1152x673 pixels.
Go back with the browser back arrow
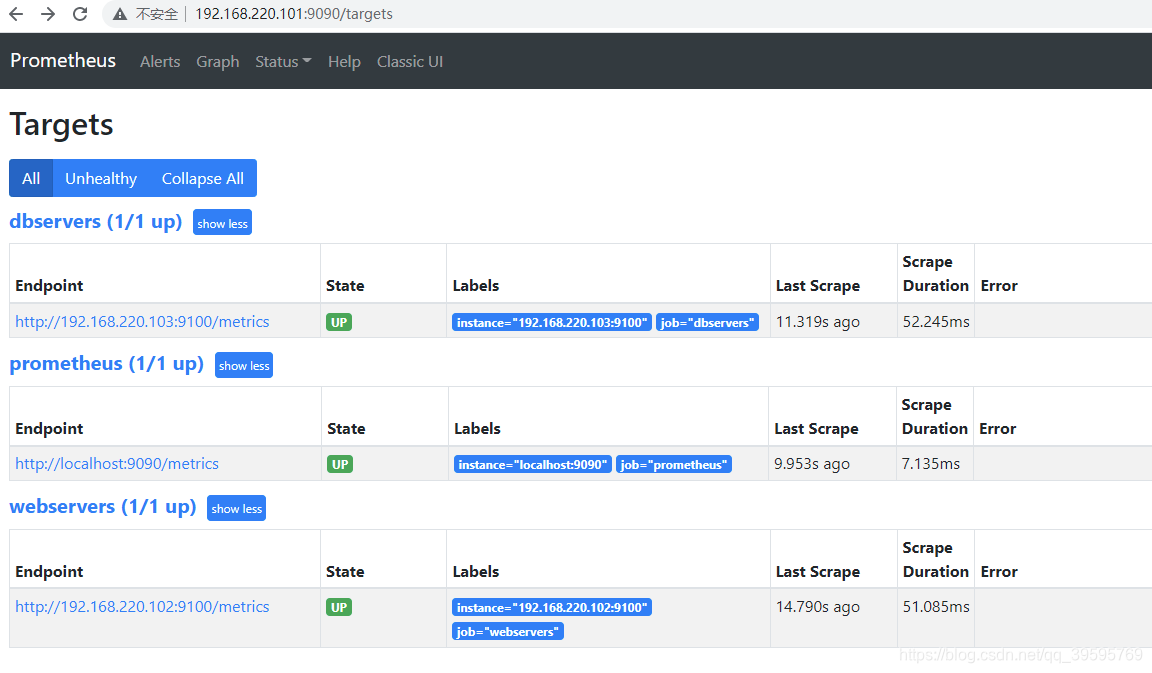click(x=16, y=14)
